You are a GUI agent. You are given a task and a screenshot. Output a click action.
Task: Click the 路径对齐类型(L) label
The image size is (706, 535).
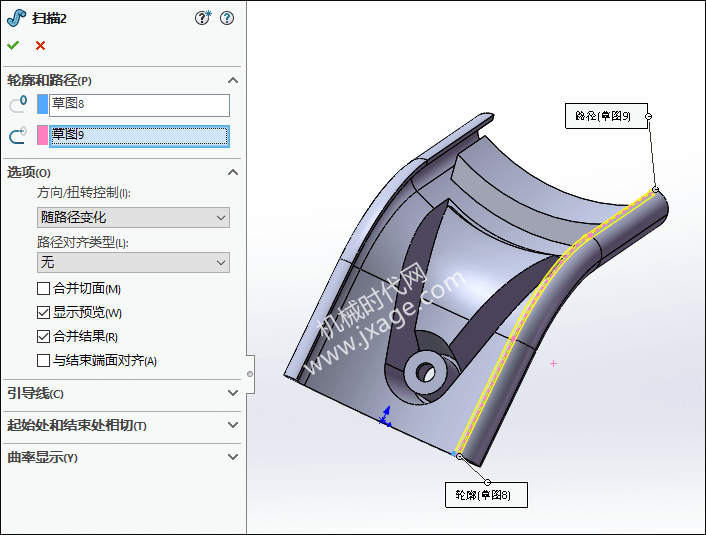[83, 242]
